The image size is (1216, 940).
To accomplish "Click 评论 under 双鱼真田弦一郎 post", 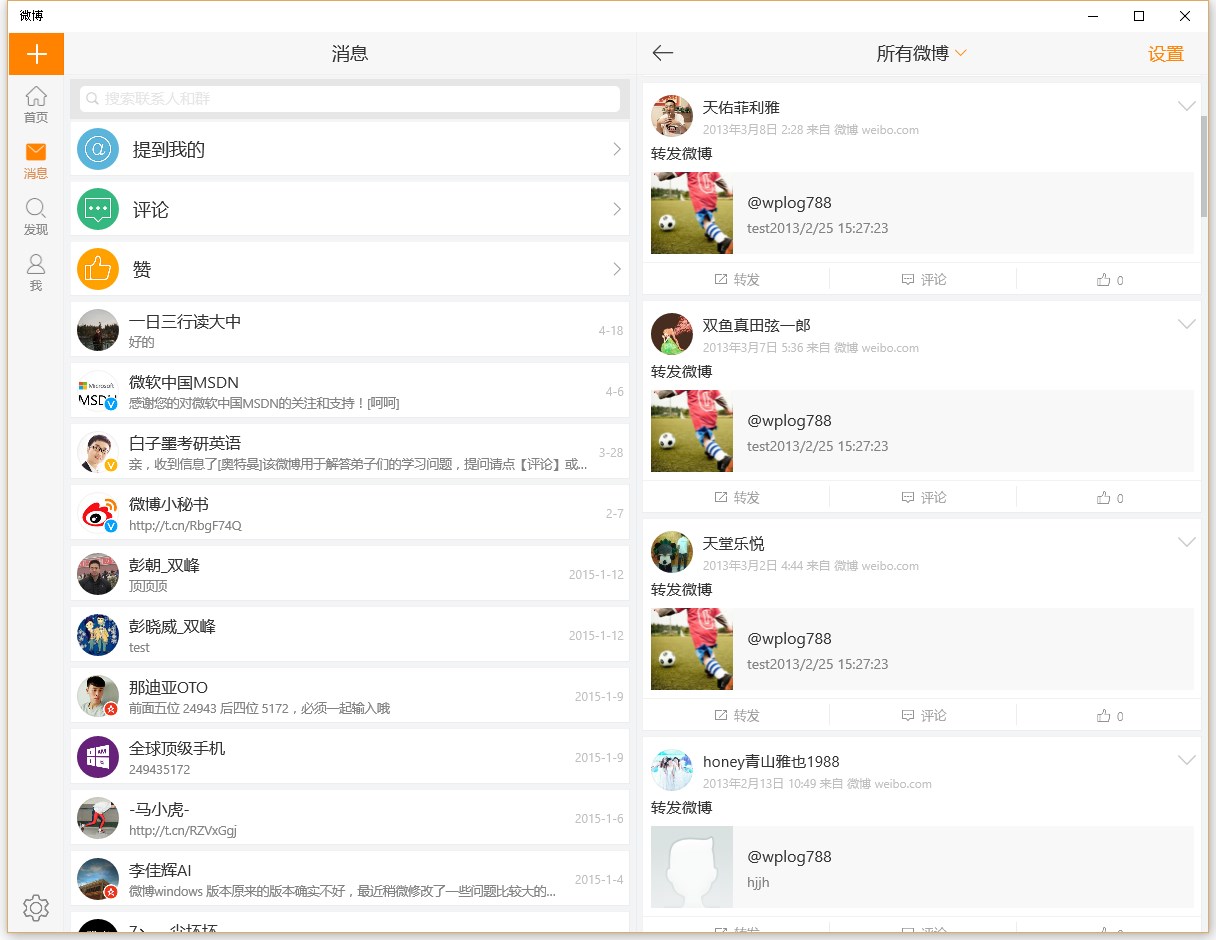I will coord(924,498).
